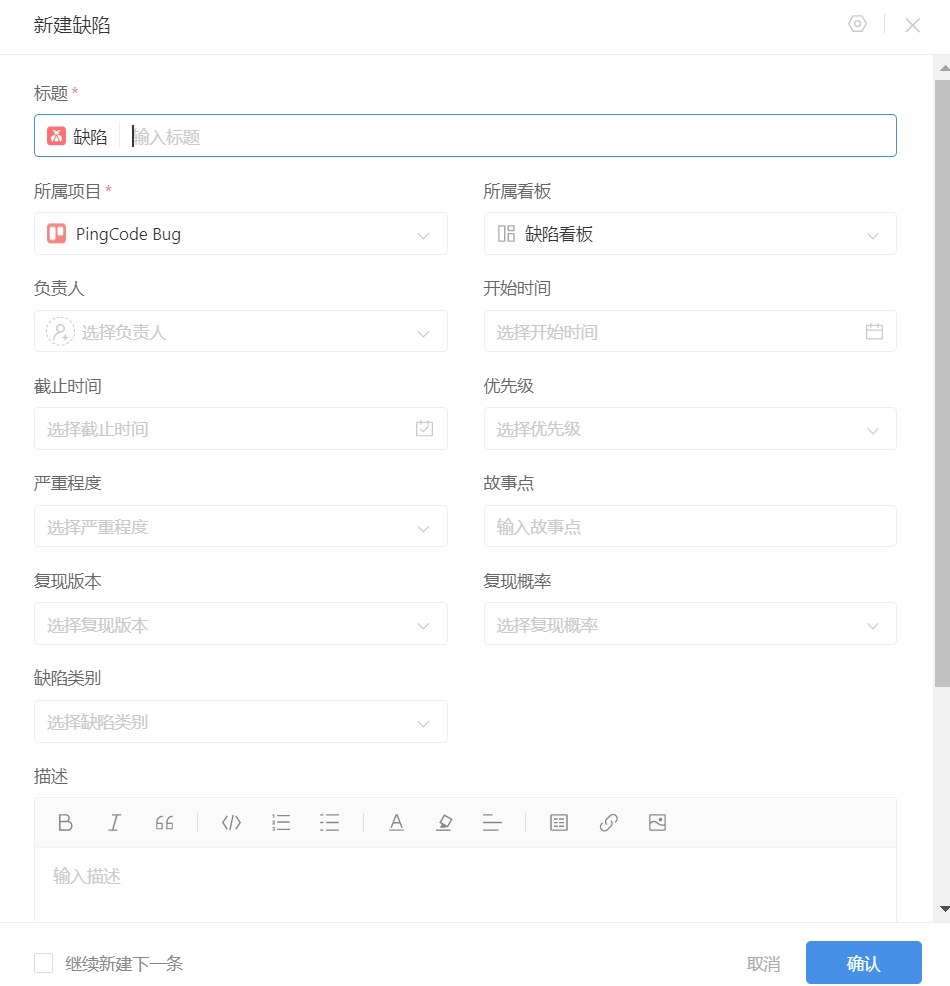Click the 确认 confirm button

863,962
